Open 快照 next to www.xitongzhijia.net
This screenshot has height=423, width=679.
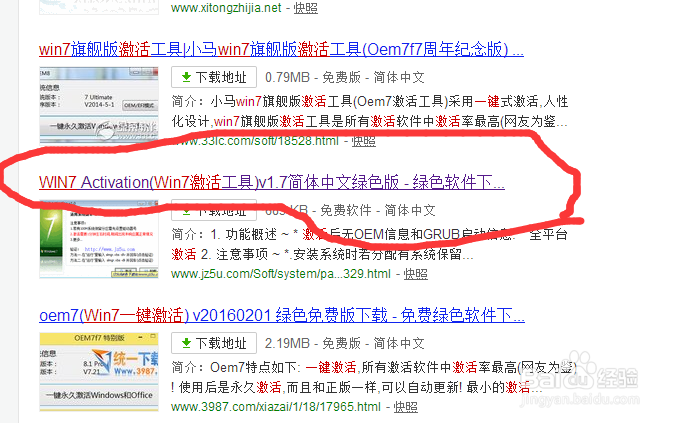306,8
